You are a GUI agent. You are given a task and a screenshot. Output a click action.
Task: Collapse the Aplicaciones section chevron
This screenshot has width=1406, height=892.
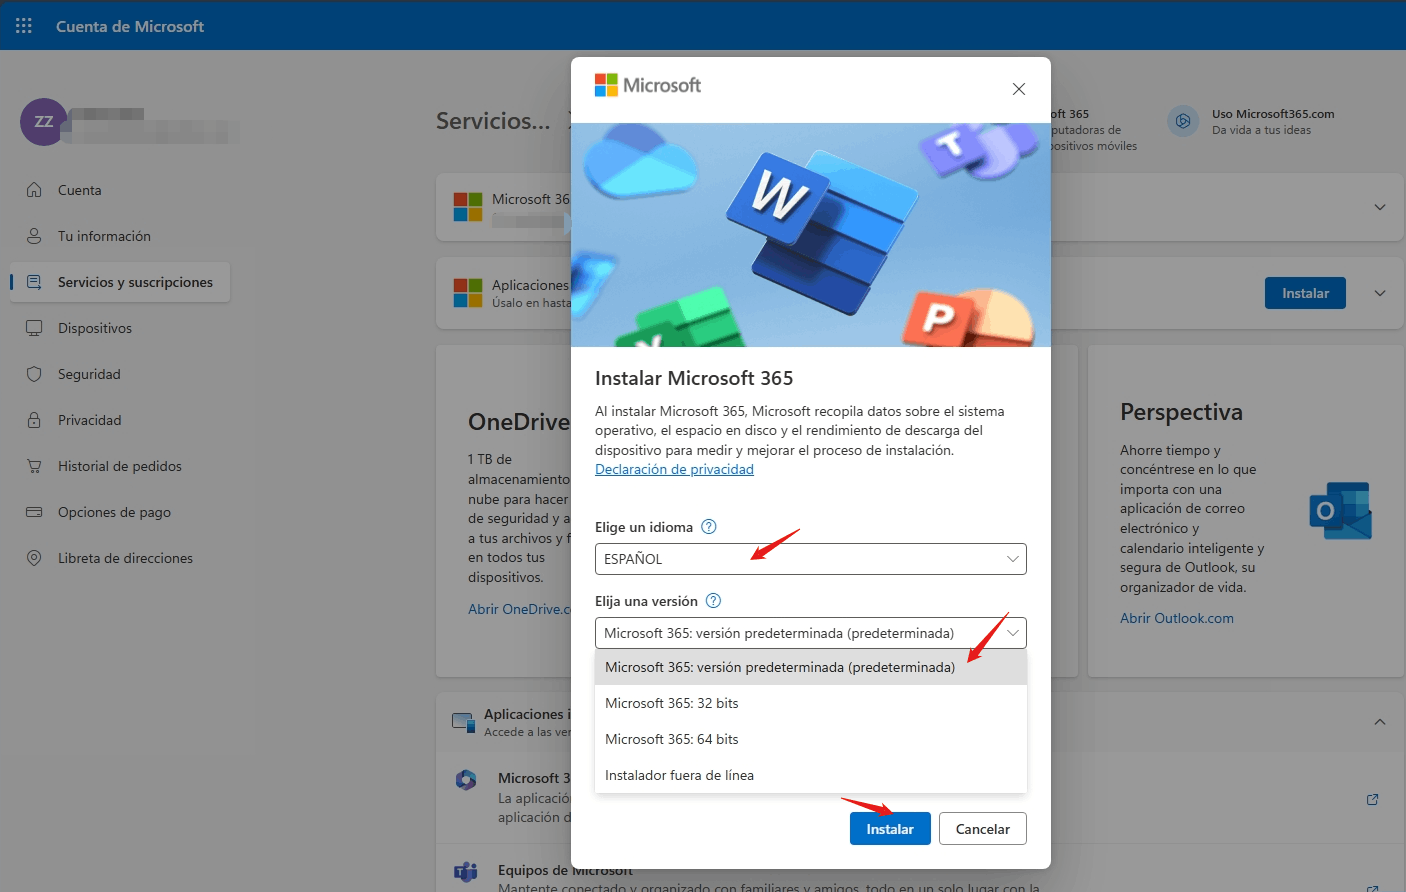pyautogui.click(x=1380, y=722)
